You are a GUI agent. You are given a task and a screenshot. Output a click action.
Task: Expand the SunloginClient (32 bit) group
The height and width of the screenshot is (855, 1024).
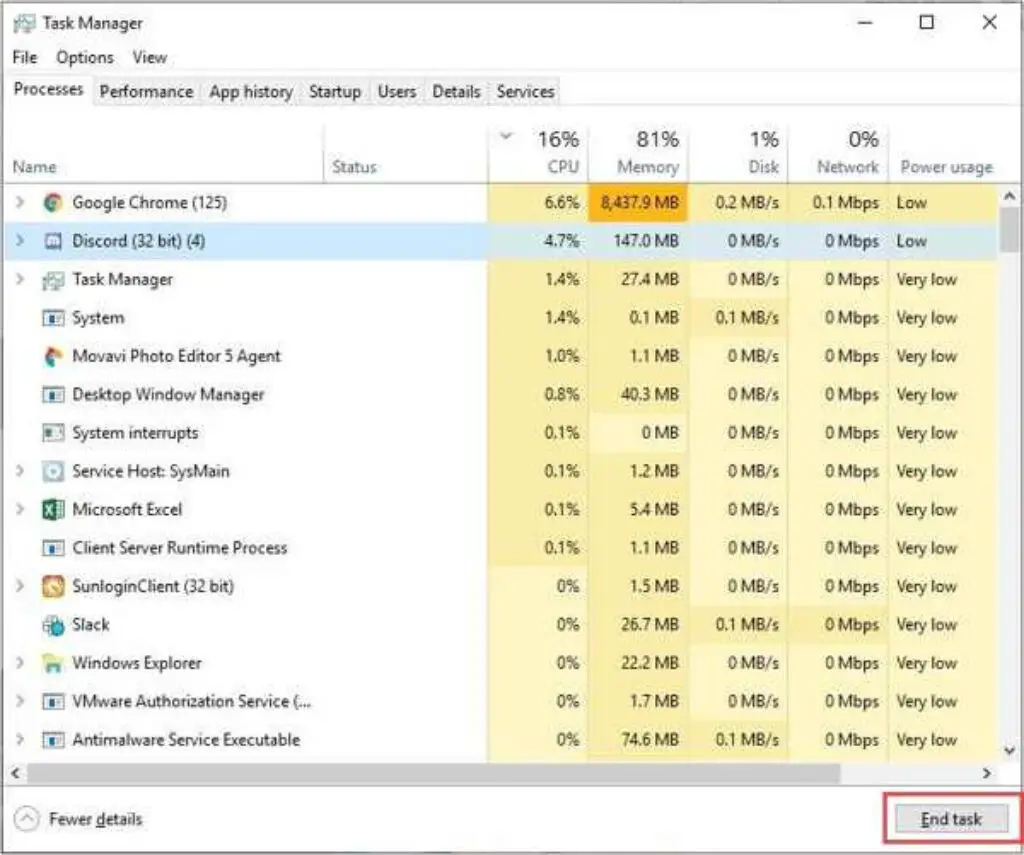pyautogui.click(x=20, y=586)
